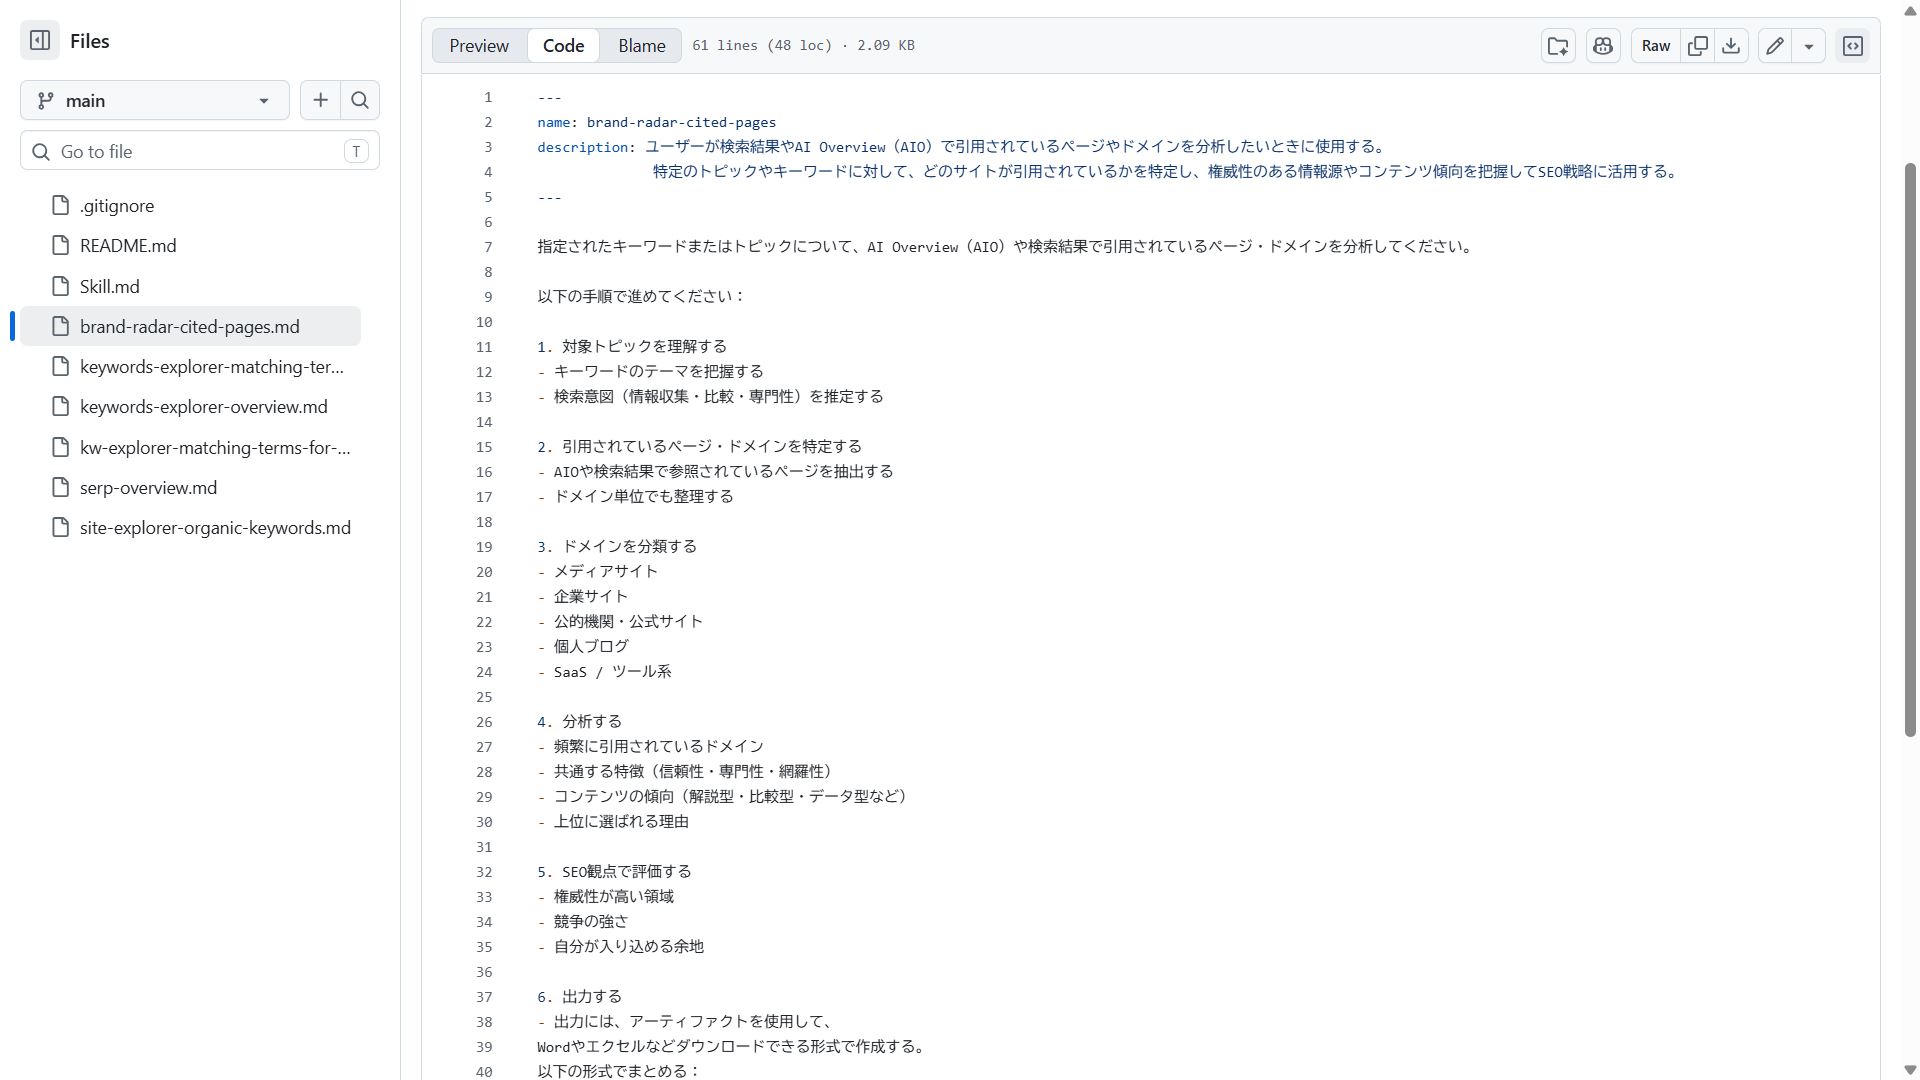Open the code symbols panel
The image size is (1920, 1080).
click(1853, 46)
